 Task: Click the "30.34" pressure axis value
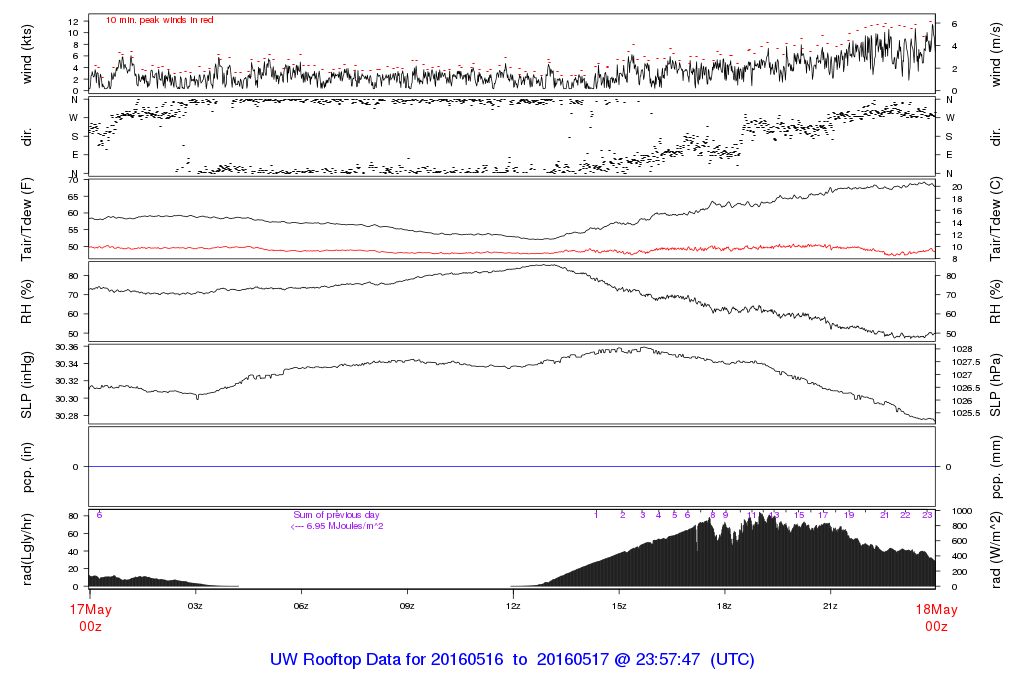coord(67,364)
